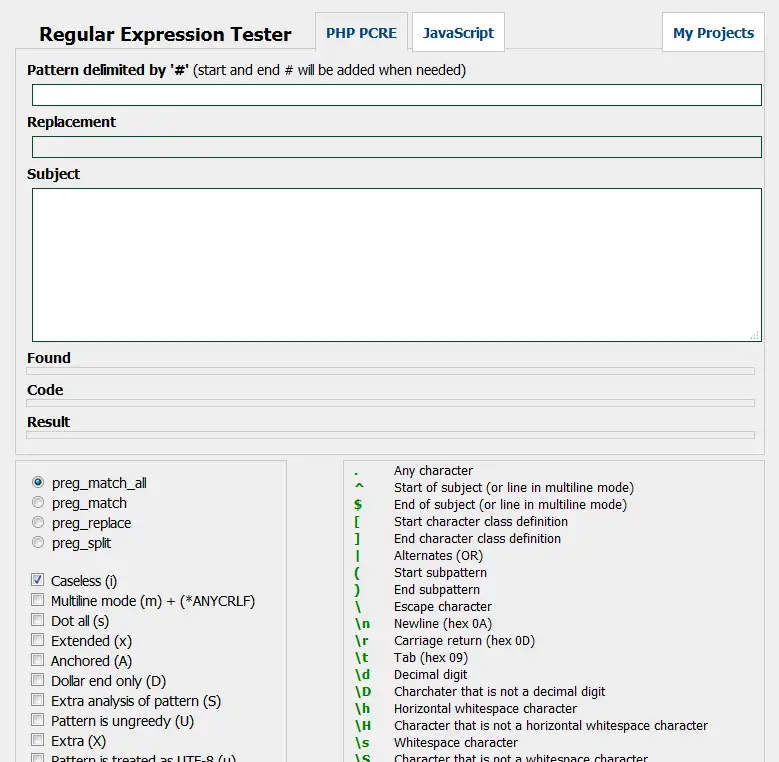Click the \d decimal digit reference entry
779x762 pixels.
pyautogui.click(x=362, y=674)
